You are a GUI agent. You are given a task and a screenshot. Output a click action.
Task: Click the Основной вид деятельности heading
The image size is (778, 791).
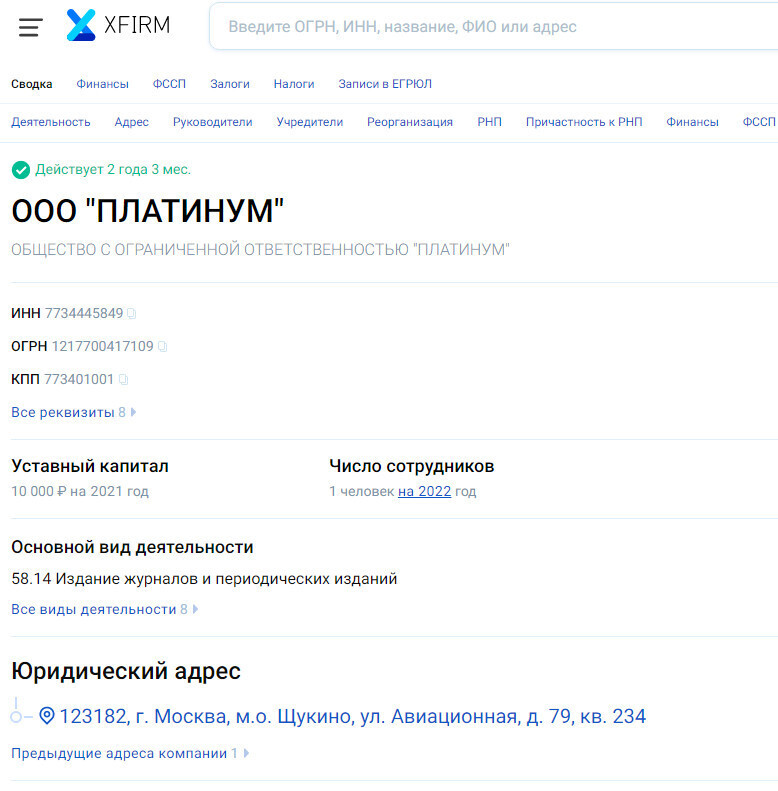pyautogui.click(x=132, y=547)
